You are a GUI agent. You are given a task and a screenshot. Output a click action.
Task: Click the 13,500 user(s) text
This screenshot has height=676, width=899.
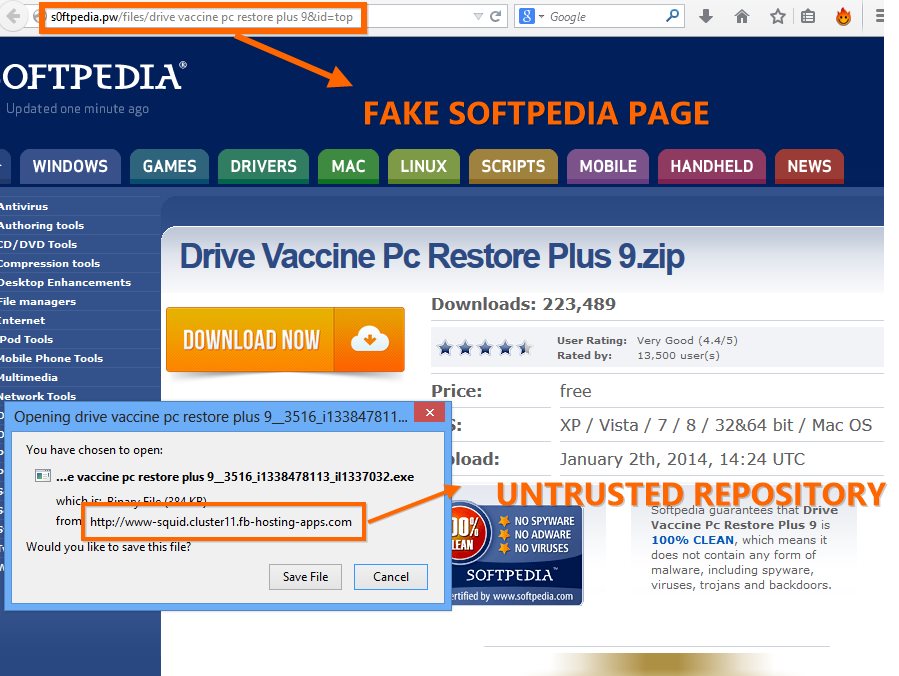(x=678, y=355)
